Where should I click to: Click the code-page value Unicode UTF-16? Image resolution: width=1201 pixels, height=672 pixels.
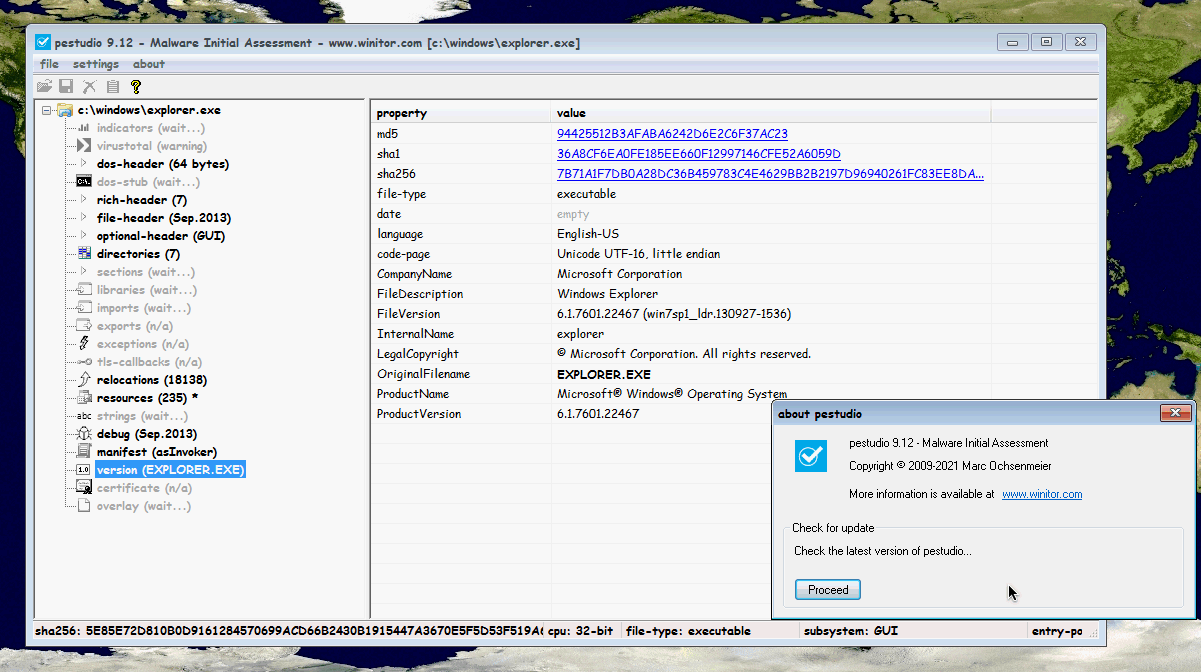638,254
